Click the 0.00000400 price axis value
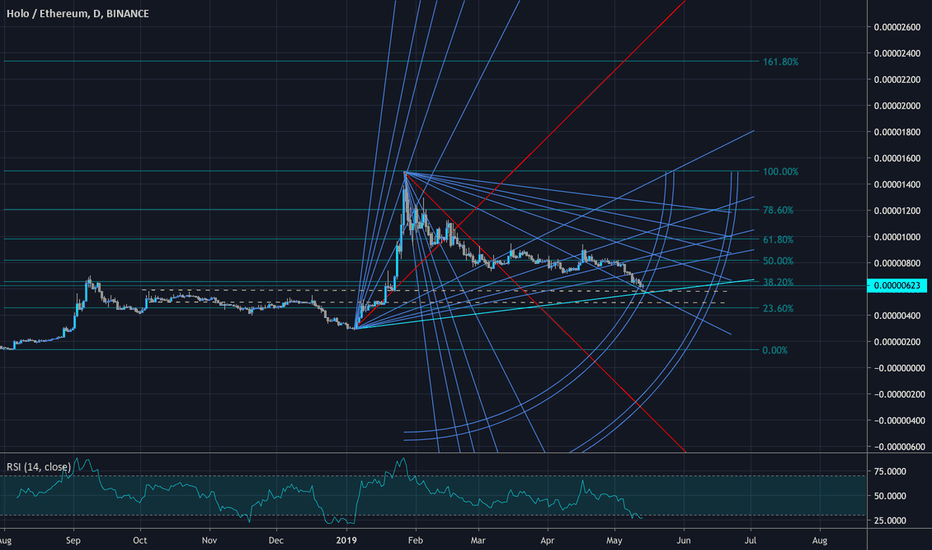 tap(897, 316)
